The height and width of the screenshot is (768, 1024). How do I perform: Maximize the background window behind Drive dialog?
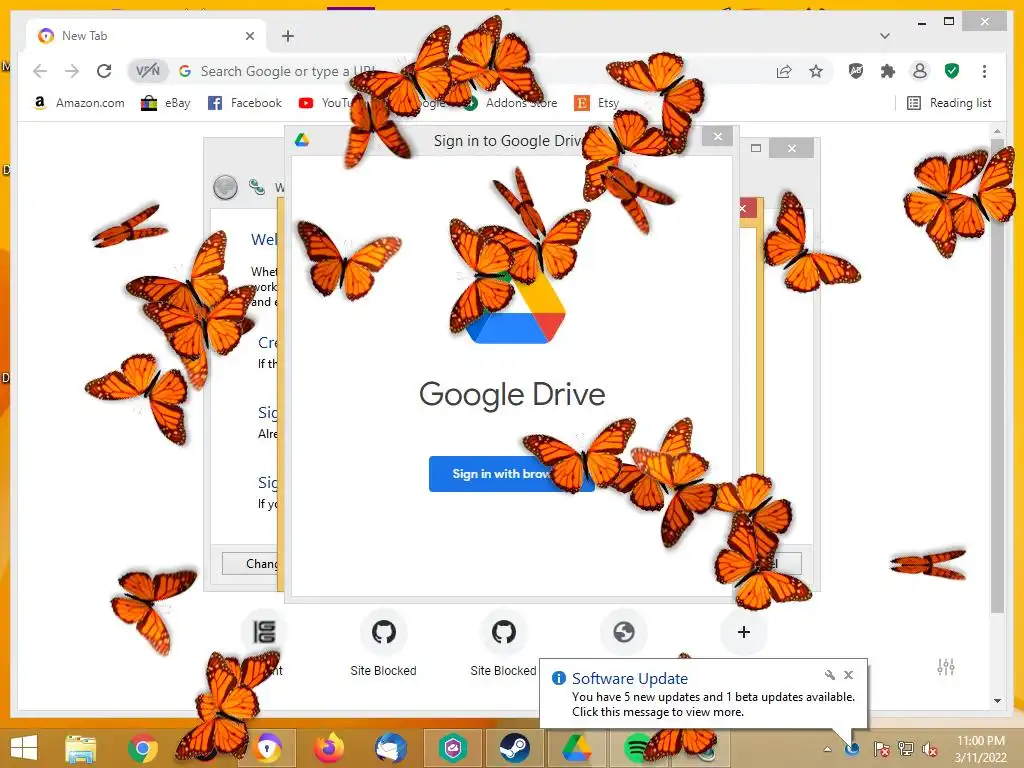(756, 148)
